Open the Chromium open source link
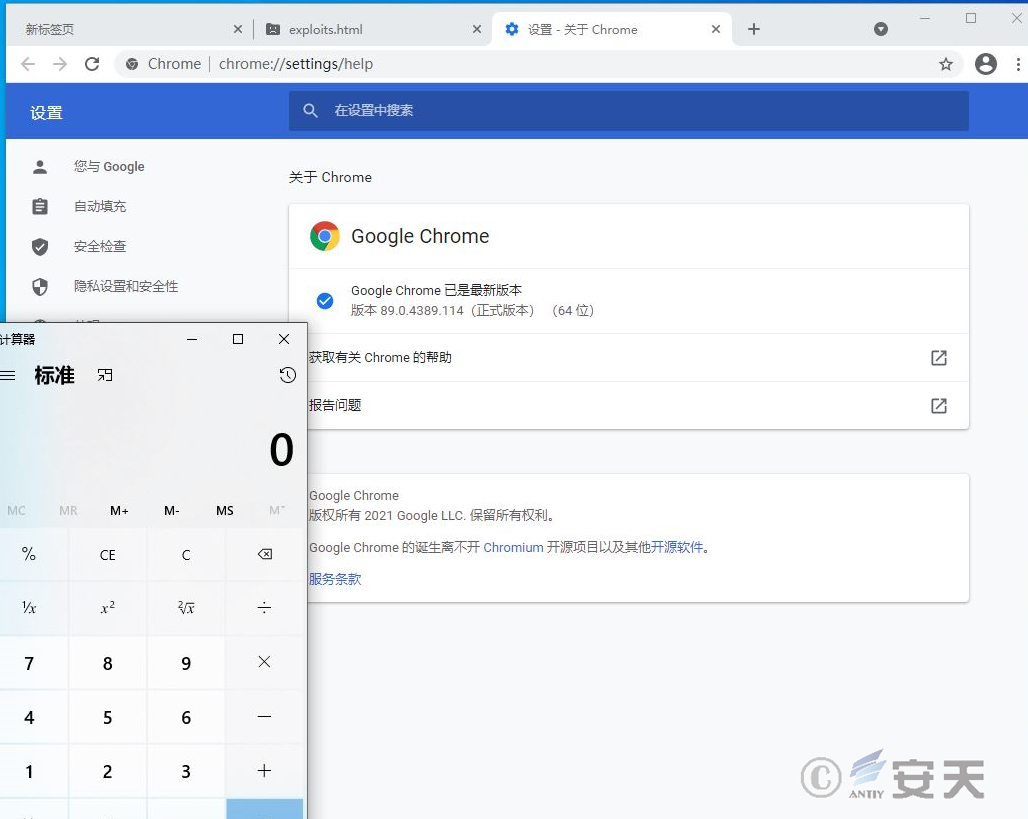Viewport: 1028px width, 819px height. [513, 547]
